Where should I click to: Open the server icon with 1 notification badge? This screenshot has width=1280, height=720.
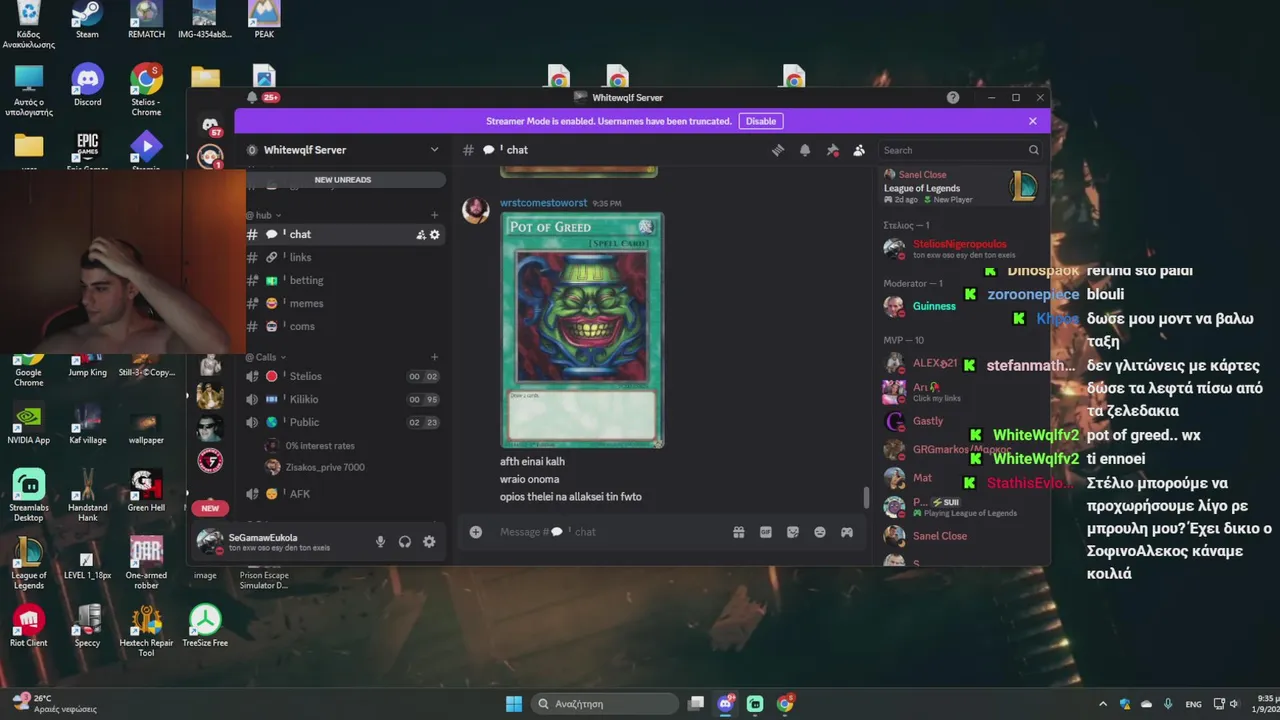[210, 157]
